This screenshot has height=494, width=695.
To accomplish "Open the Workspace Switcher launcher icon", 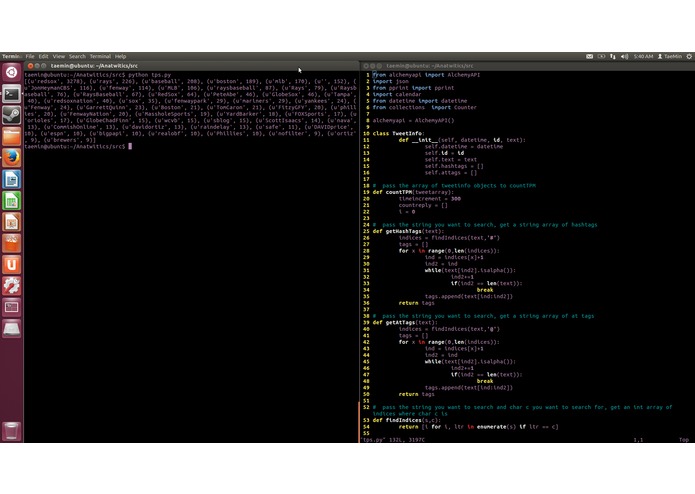I will pyautogui.click(x=12, y=307).
